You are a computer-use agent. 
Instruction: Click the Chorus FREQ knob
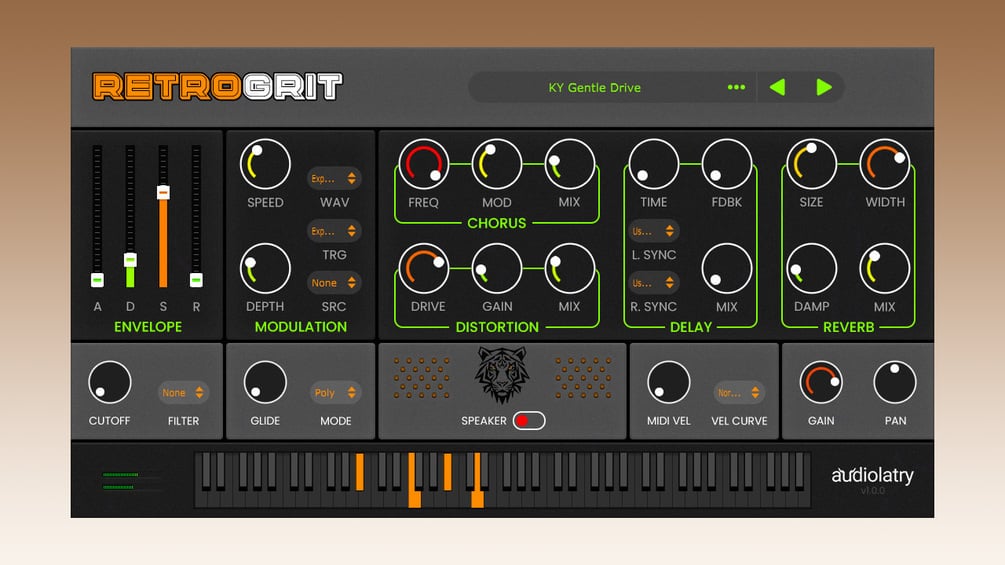tap(424, 164)
